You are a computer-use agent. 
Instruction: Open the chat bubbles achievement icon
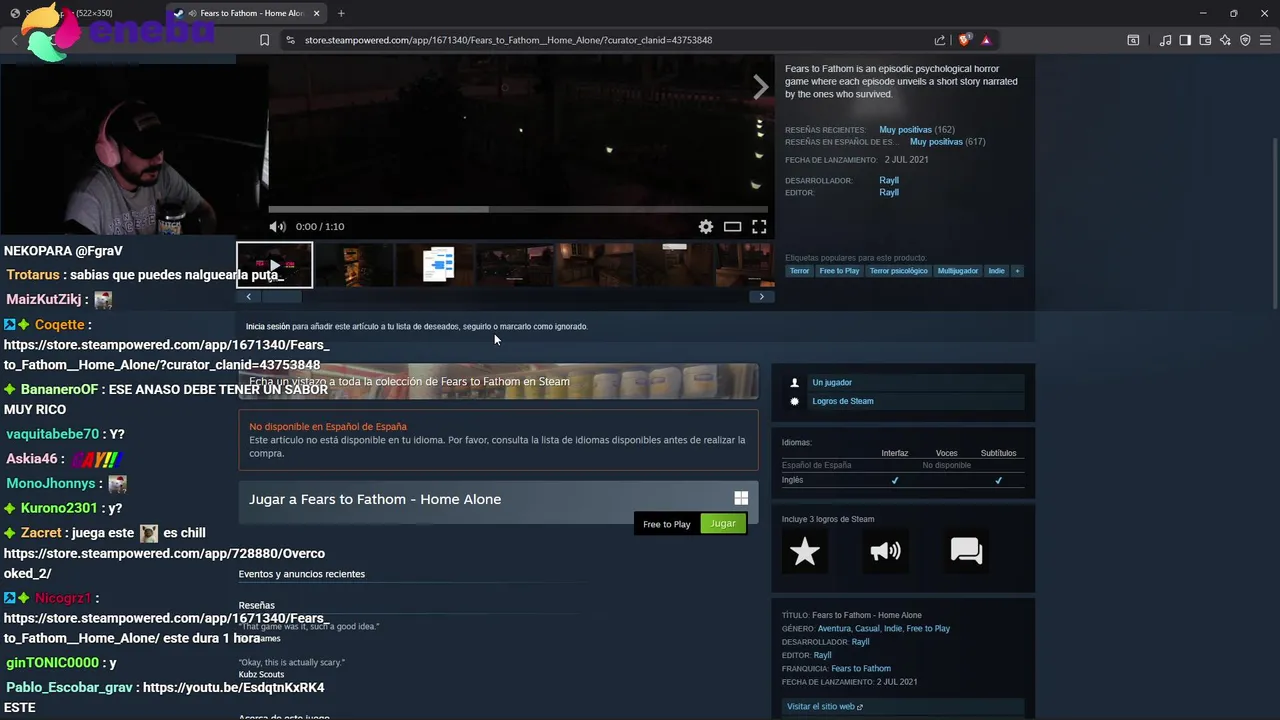click(x=966, y=551)
